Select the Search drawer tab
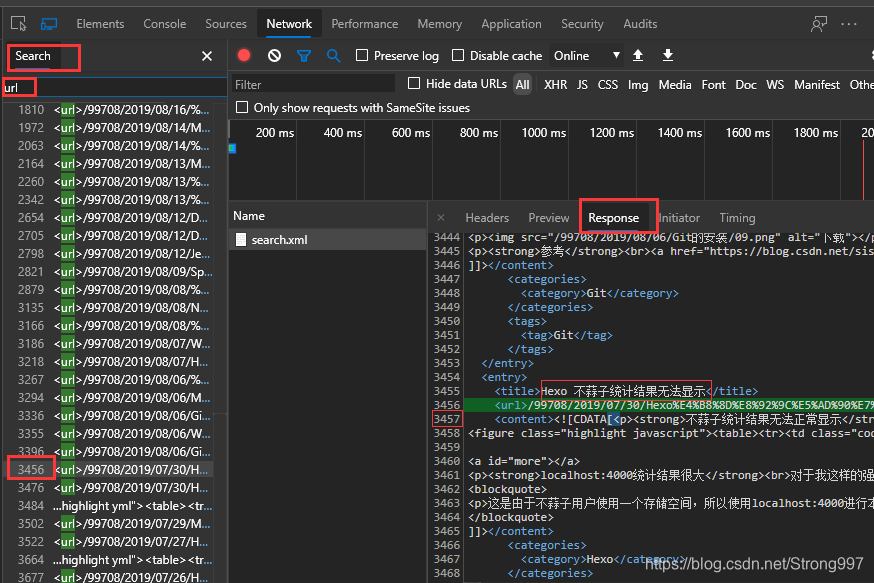This screenshot has height=583, width=874. coord(33,56)
